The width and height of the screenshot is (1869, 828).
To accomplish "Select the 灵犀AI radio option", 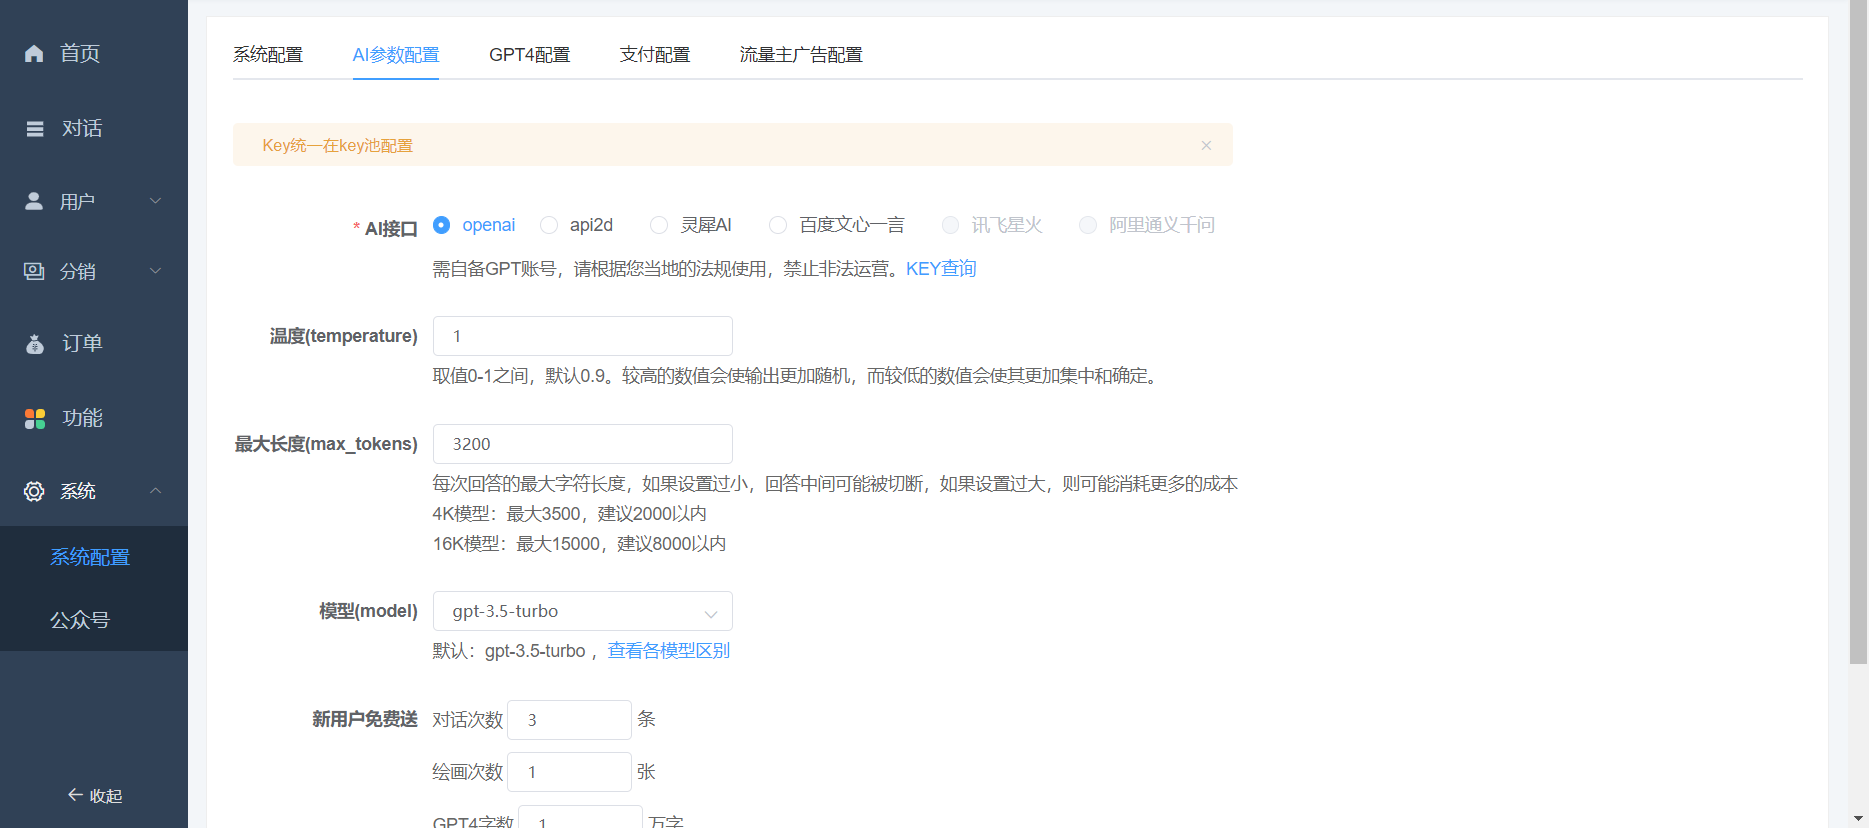I will tap(659, 225).
